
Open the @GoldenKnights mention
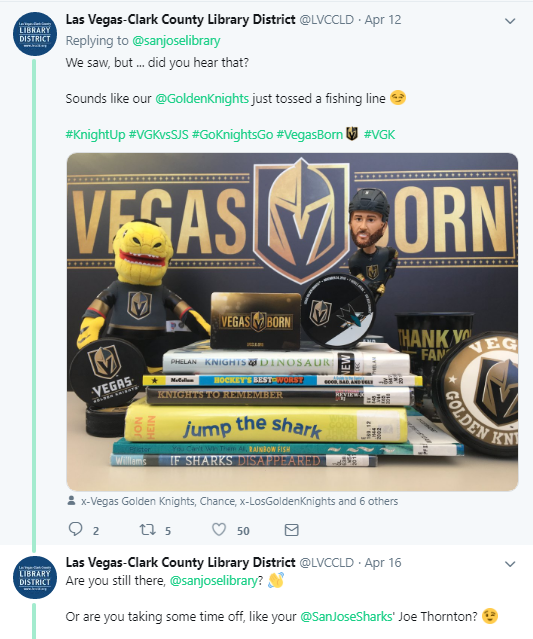pyautogui.click(x=202, y=99)
